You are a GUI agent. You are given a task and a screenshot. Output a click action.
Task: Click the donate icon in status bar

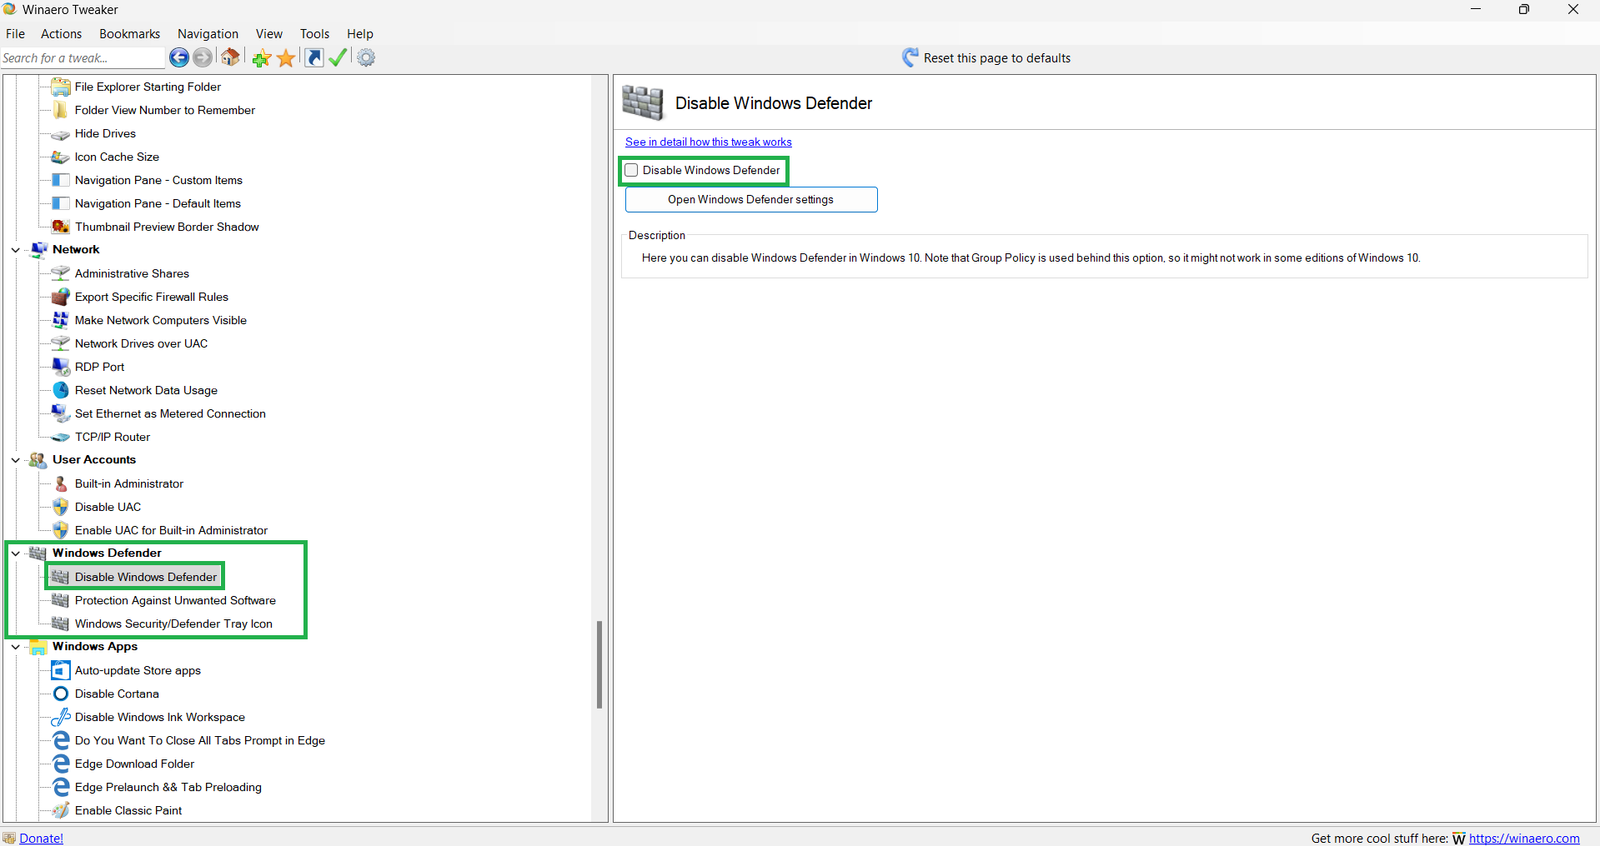pyautogui.click(x=9, y=838)
